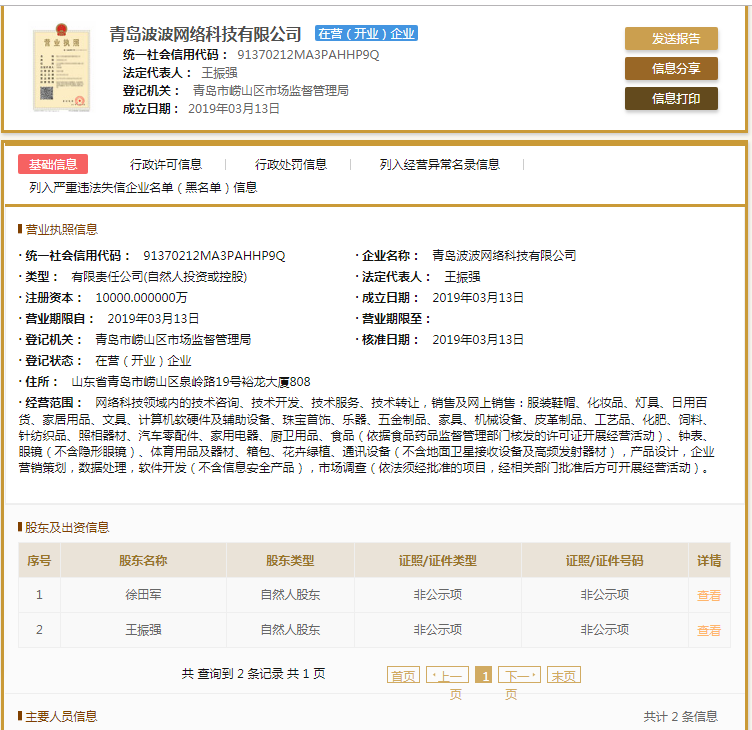This screenshot has height=730, width=752.
Task: Jump to 末页 in pagination
Action: (563, 676)
